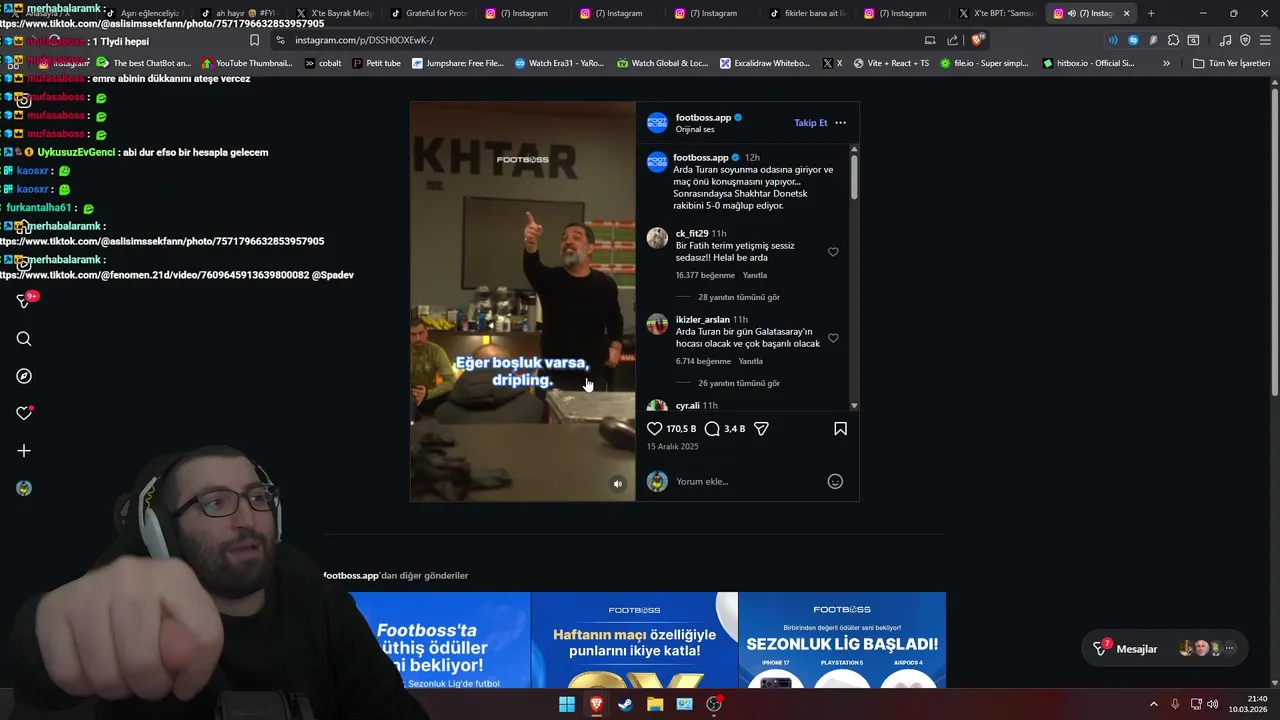Open Windows Start menu
This screenshot has height=720, width=1280.
pos(567,704)
